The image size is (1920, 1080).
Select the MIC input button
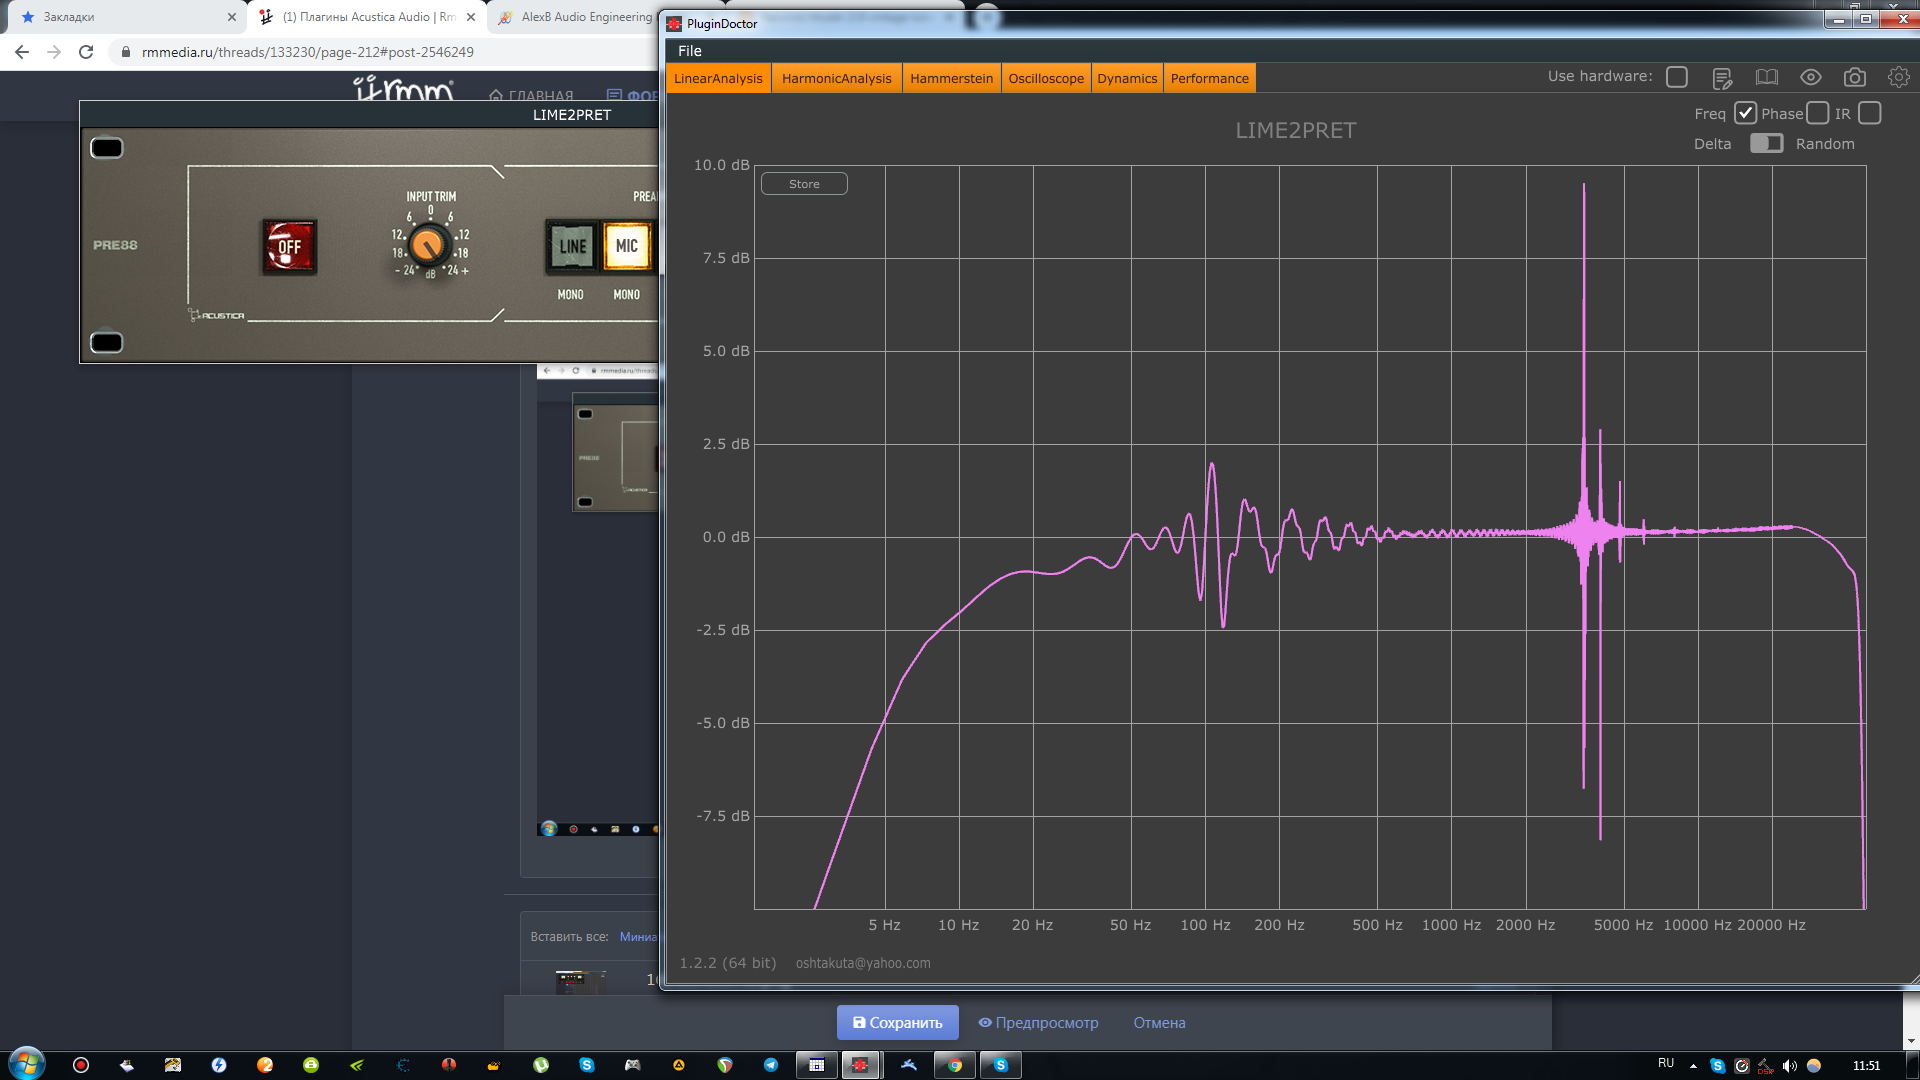627,246
